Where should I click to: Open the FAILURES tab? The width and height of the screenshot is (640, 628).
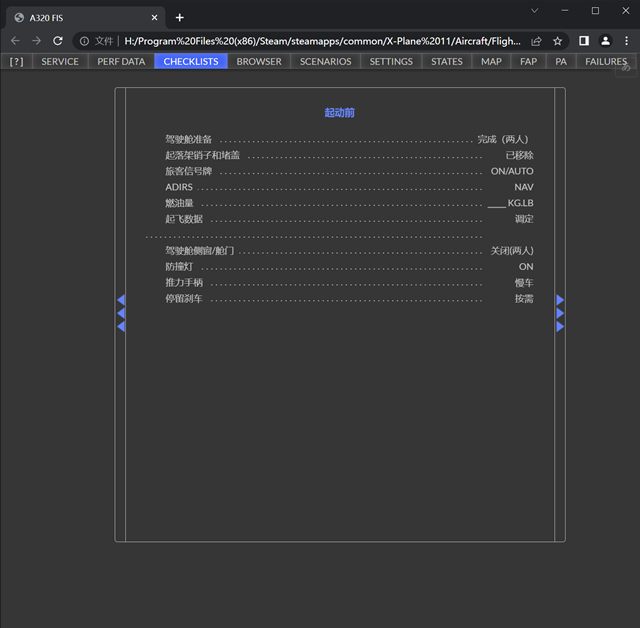(606, 61)
